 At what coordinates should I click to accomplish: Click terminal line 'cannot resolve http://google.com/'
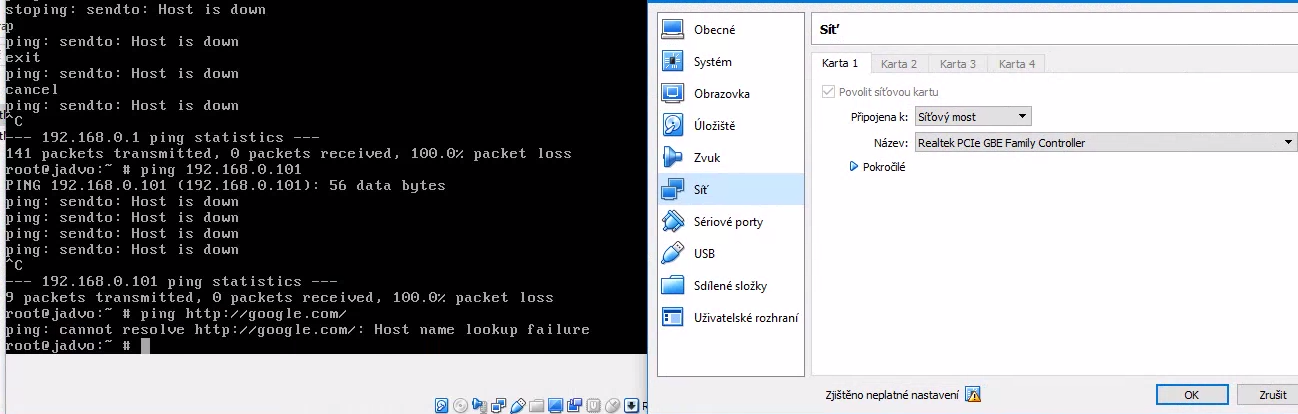(297, 329)
